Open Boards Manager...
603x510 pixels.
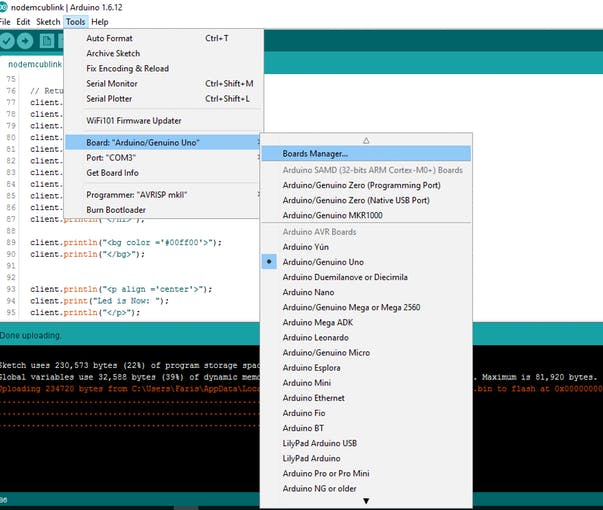pos(366,153)
